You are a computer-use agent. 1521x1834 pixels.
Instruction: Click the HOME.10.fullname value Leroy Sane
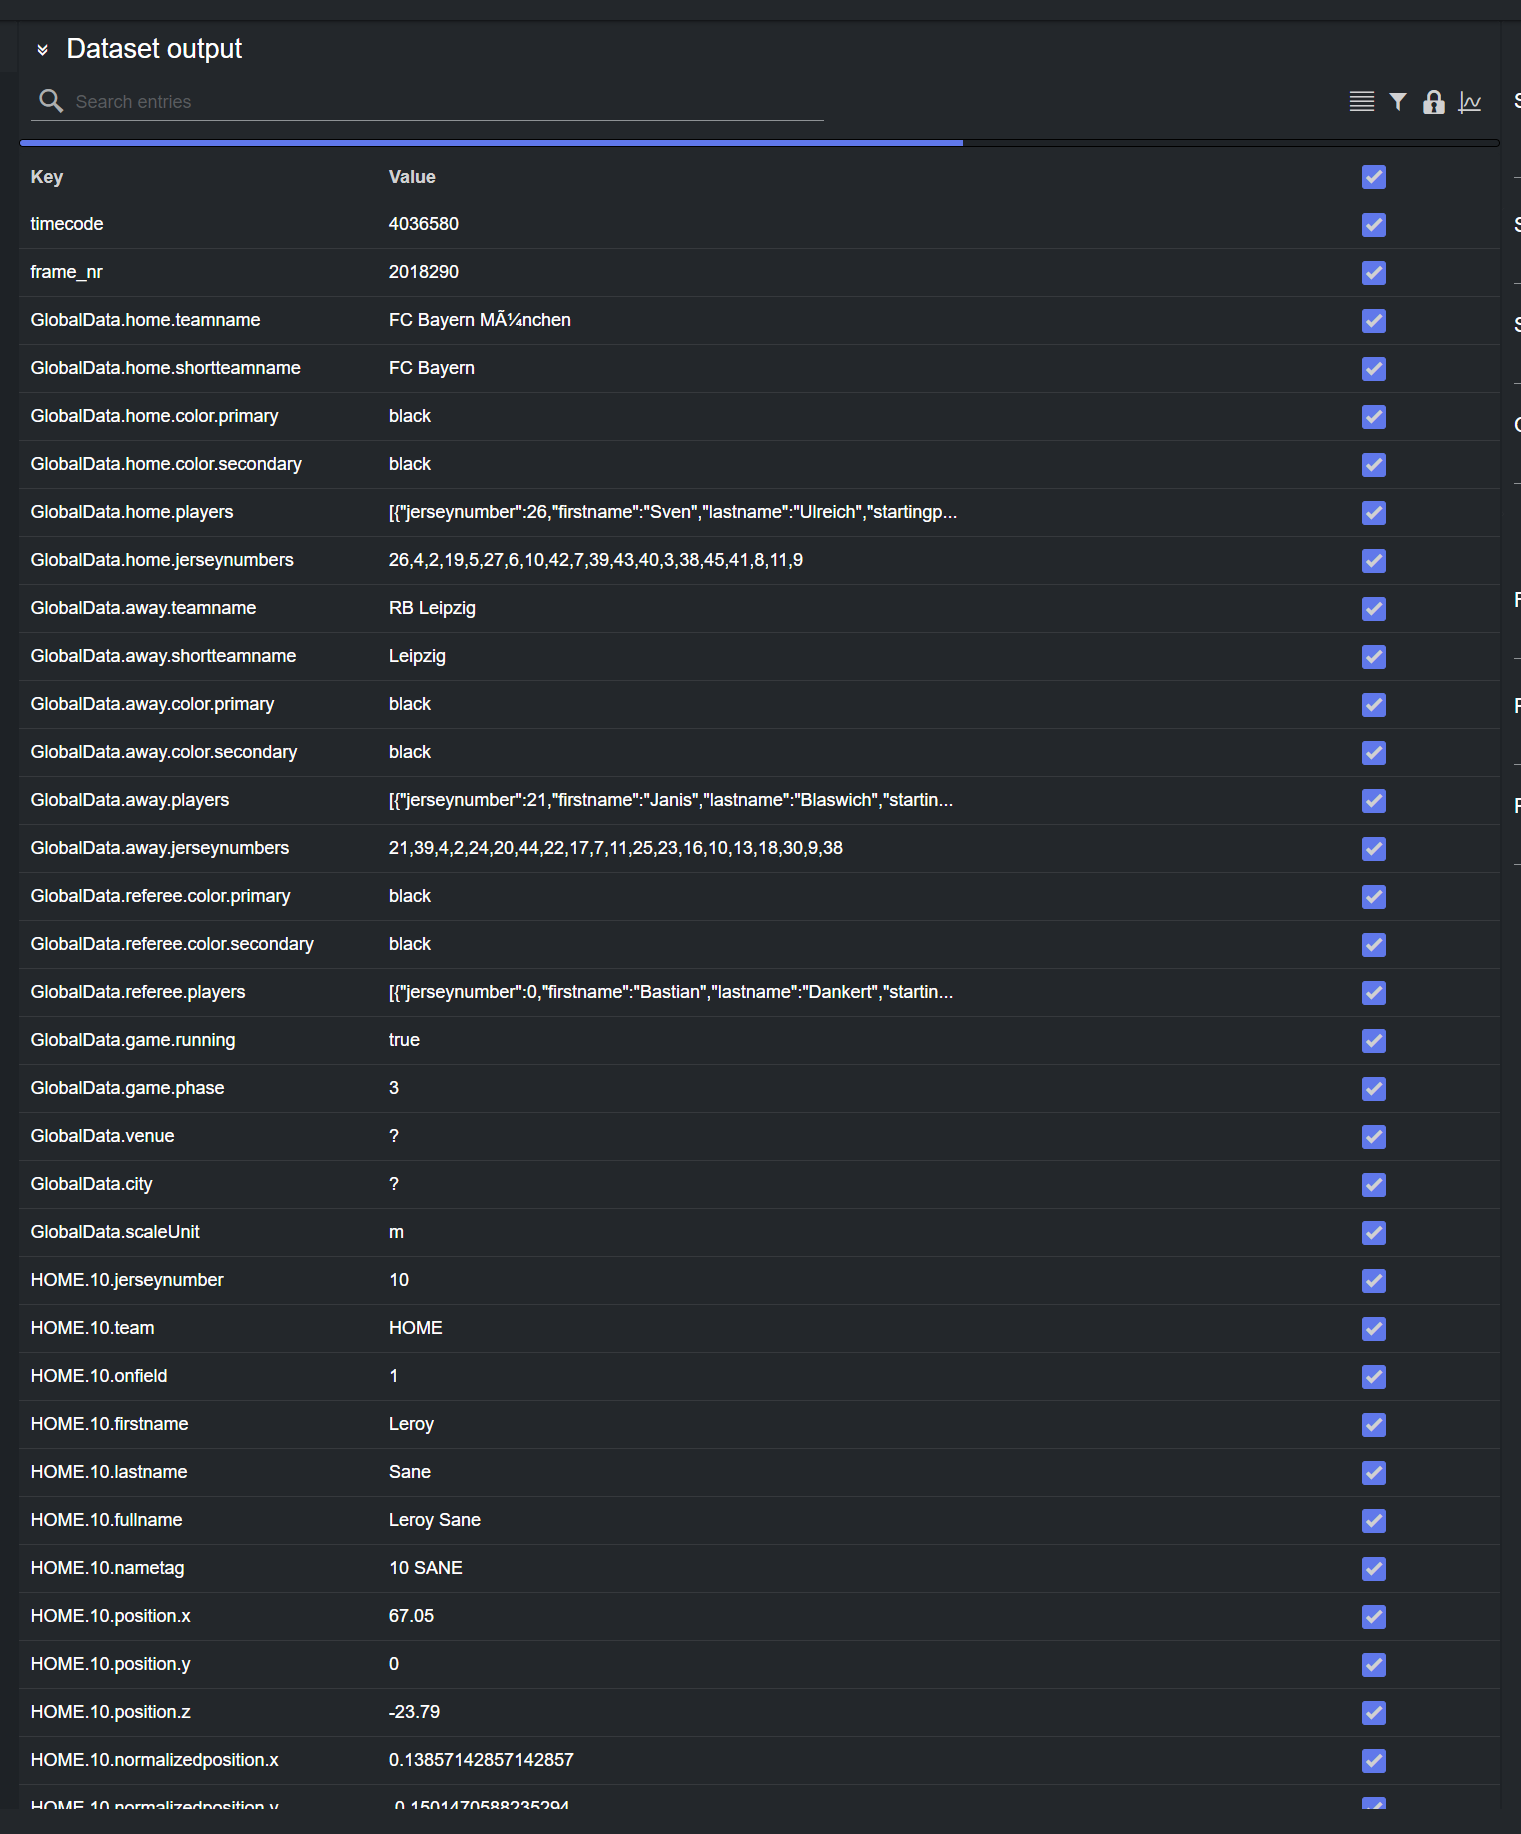pyautogui.click(x=434, y=1520)
